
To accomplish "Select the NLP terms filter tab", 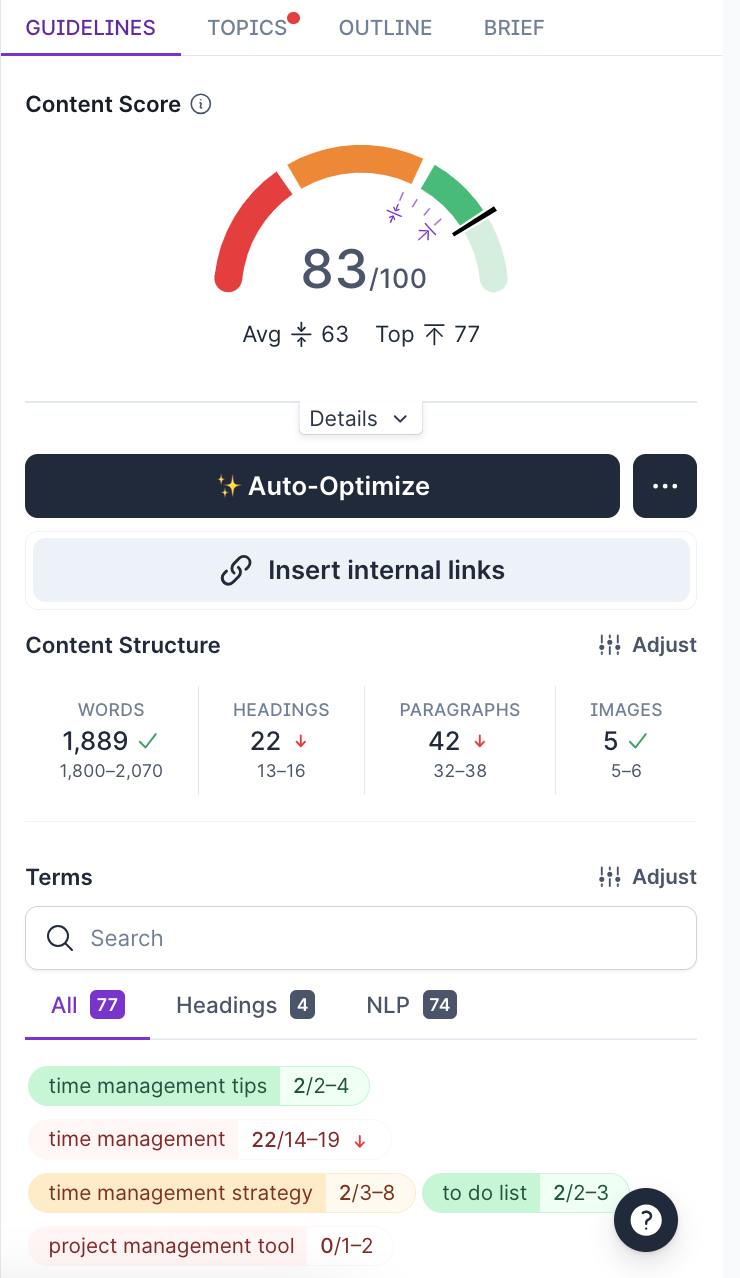I will tap(412, 1005).
